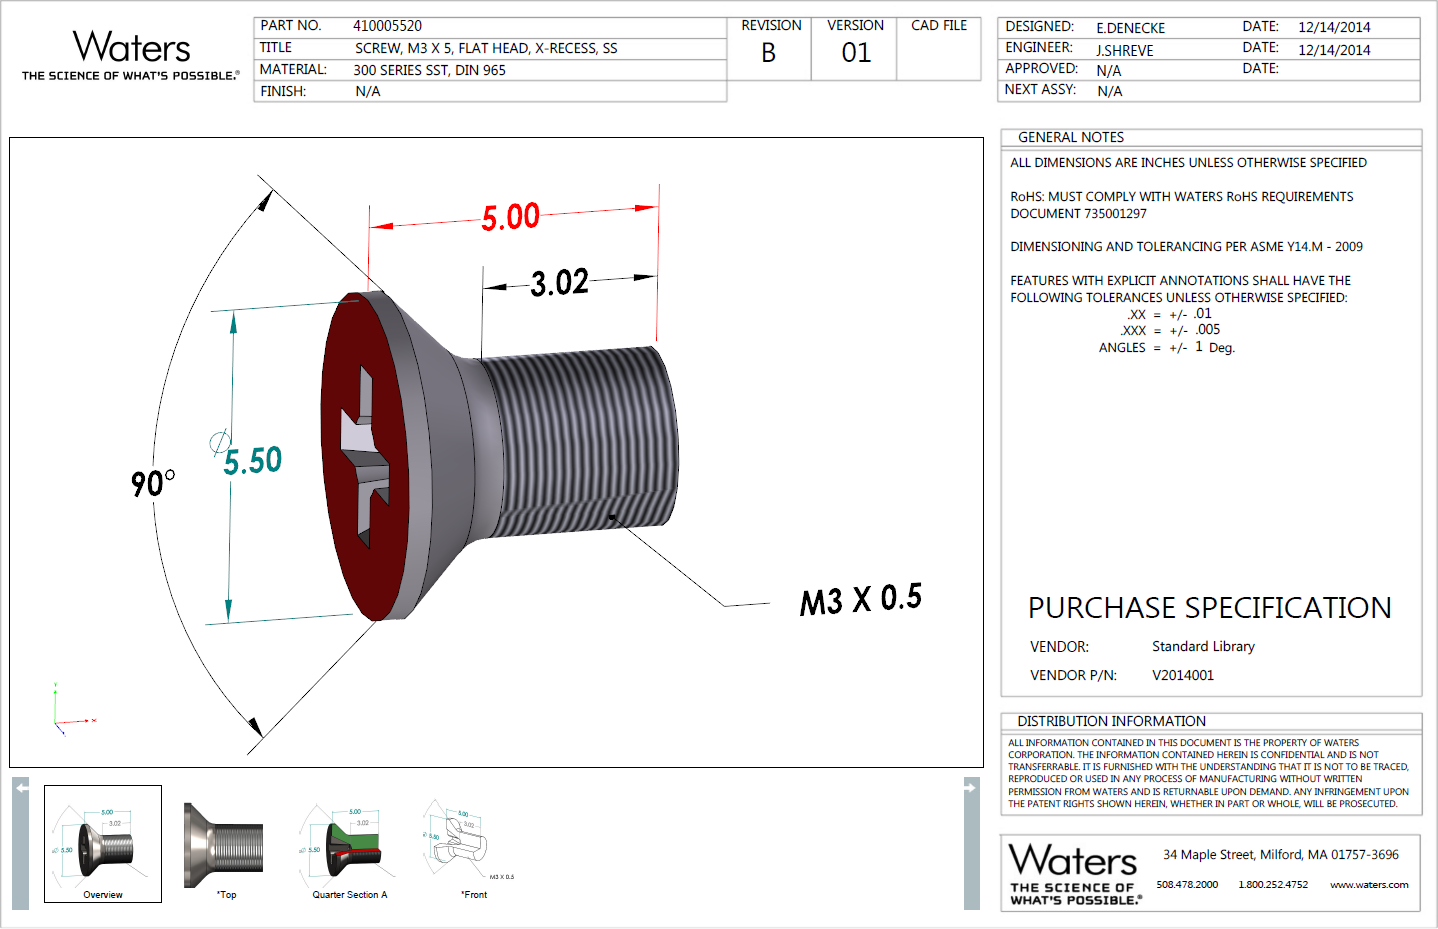Select the red 5.00 length dimension
This screenshot has height=929, width=1438.
[x=513, y=217]
